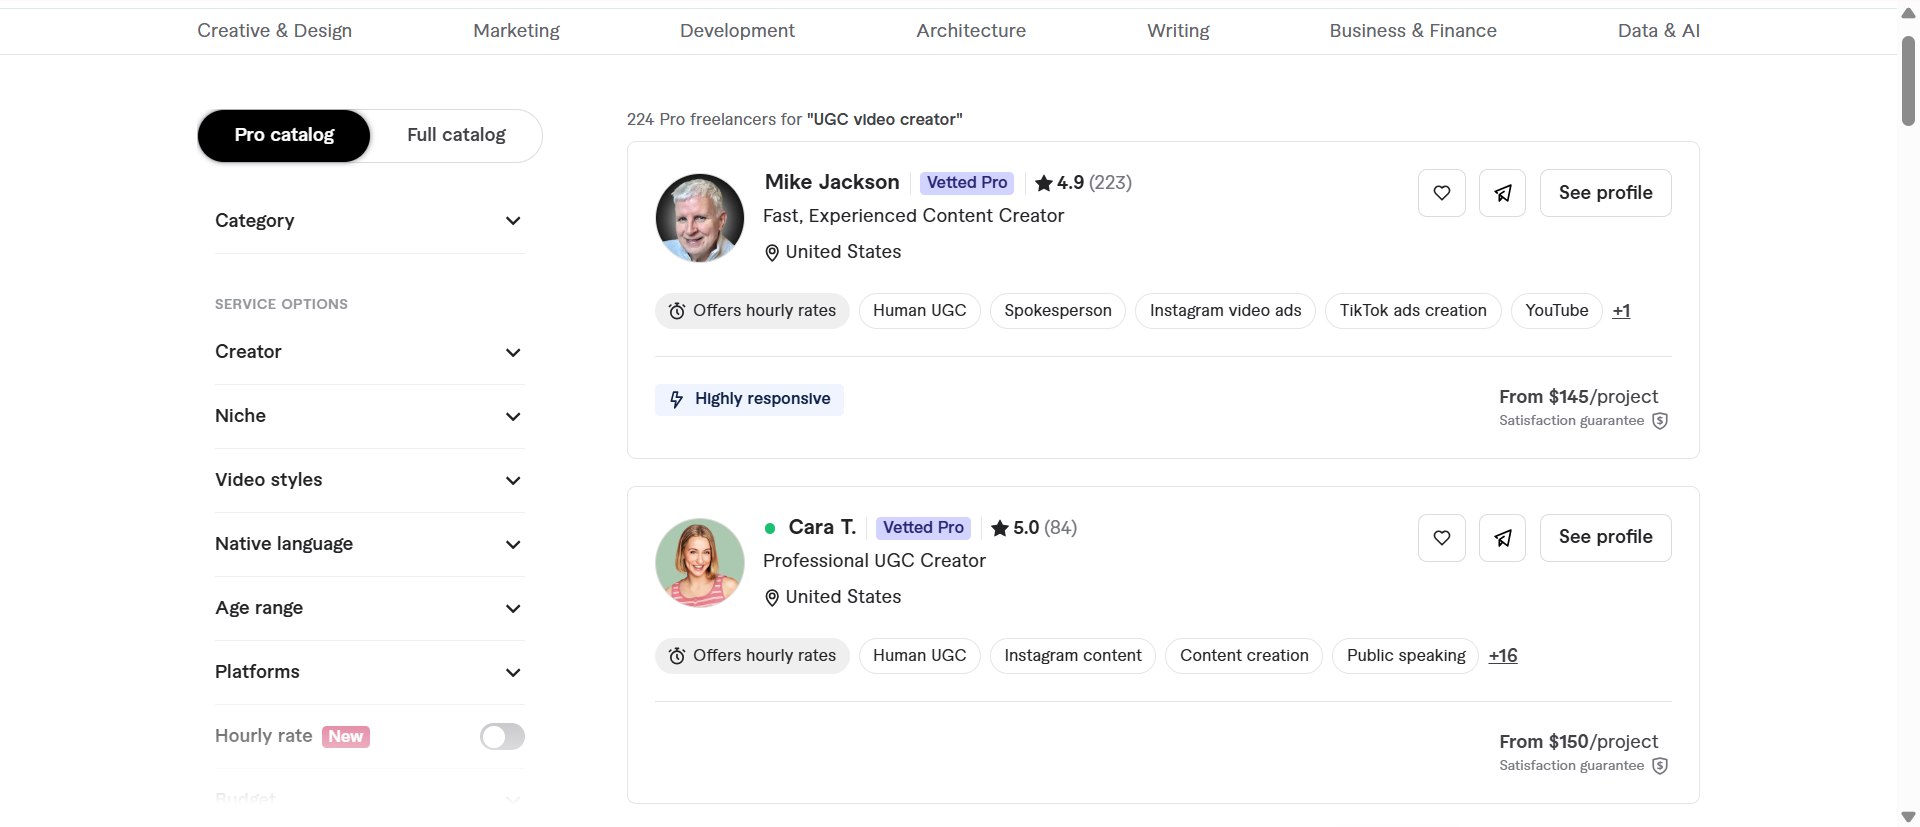The height and width of the screenshot is (827, 1920).
Task: Click the star rating icon for Cara T.
Action: tap(1000, 528)
